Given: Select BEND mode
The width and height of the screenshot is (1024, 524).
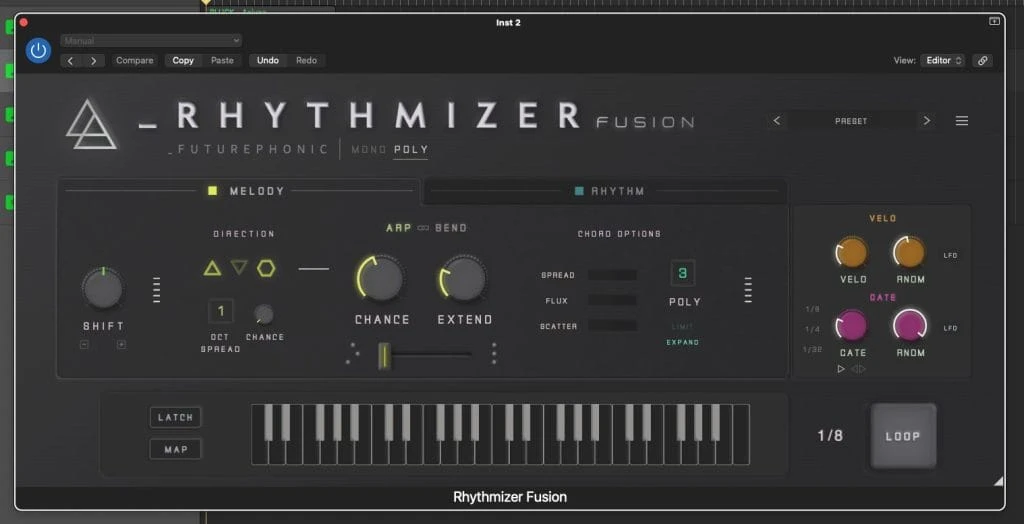Looking at the screenshot, I should click(451, 228).
